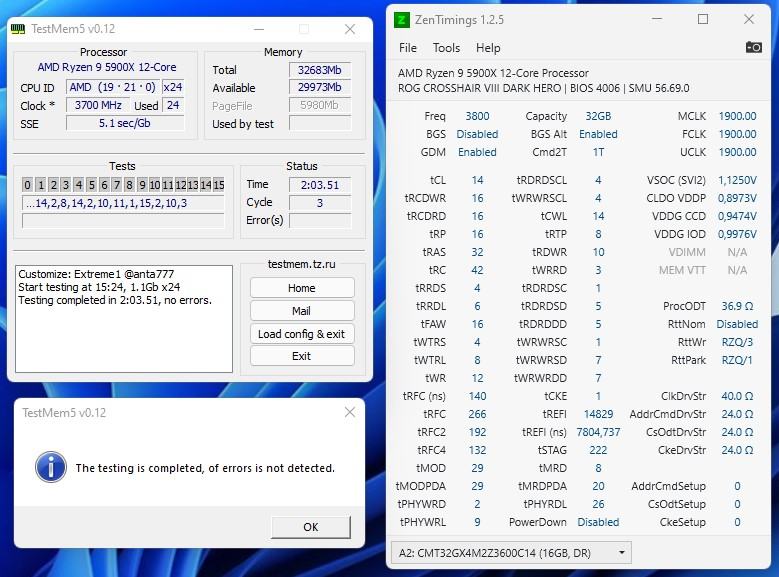Screen dimensions: 779x577
Task: Close the TestMem5 main window
Action: coord(350,29)
